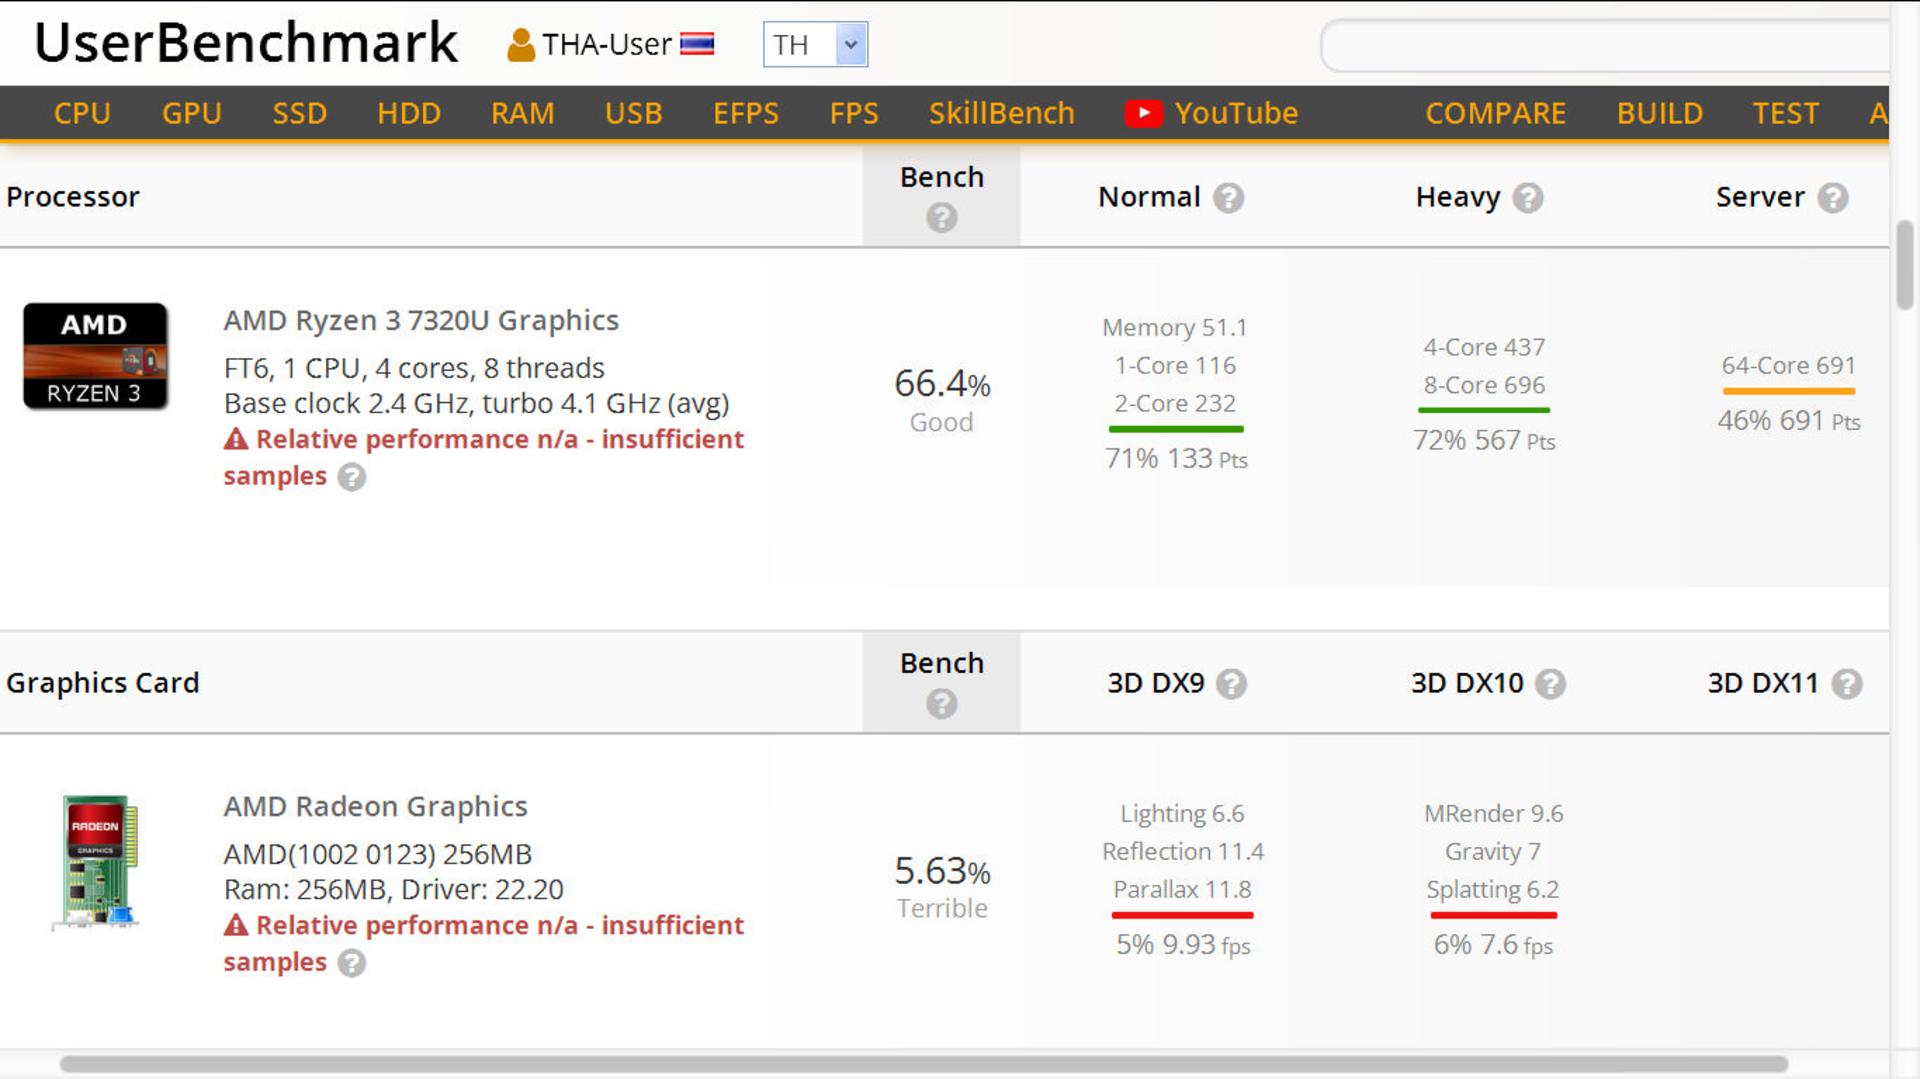Click the help icon beside Heavy
1920x1079 pixels.
click(1527, 198)
